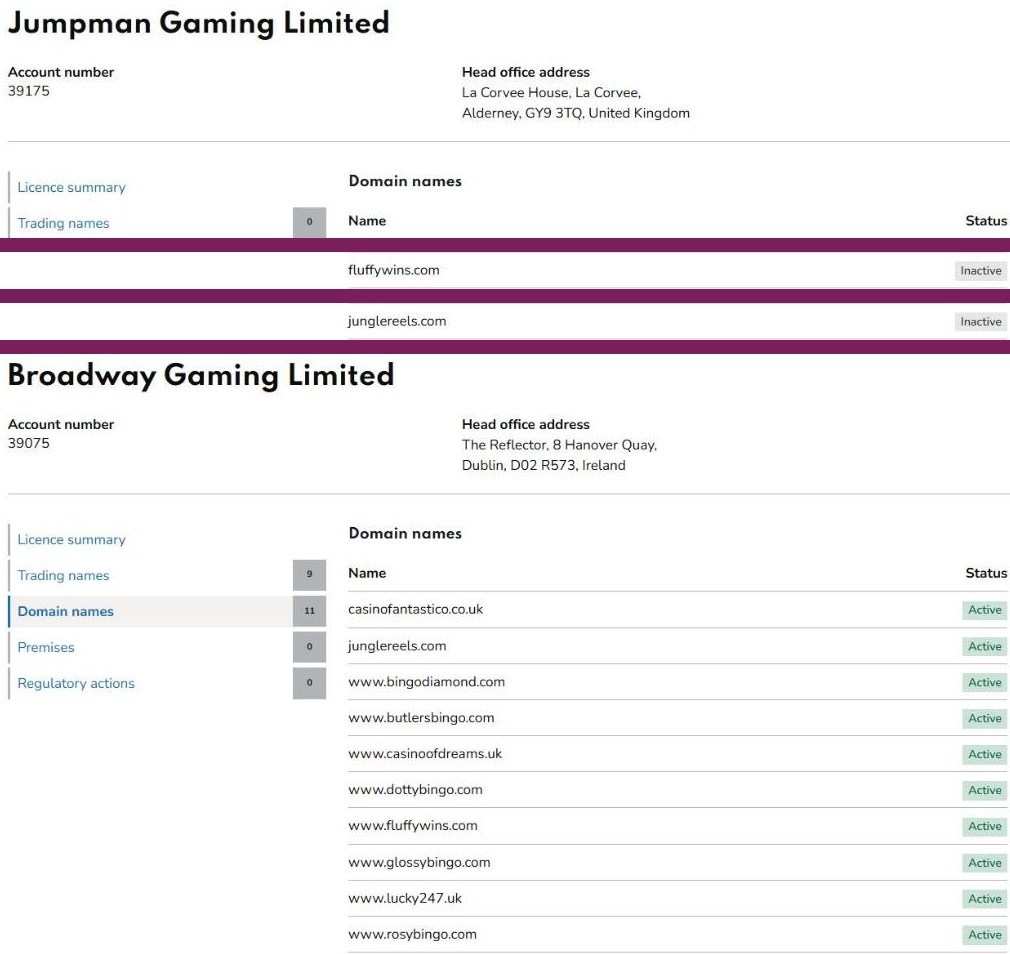Click Active status for www.lucky247.uk
The image size is (1010, 954).
pos(984,899)
